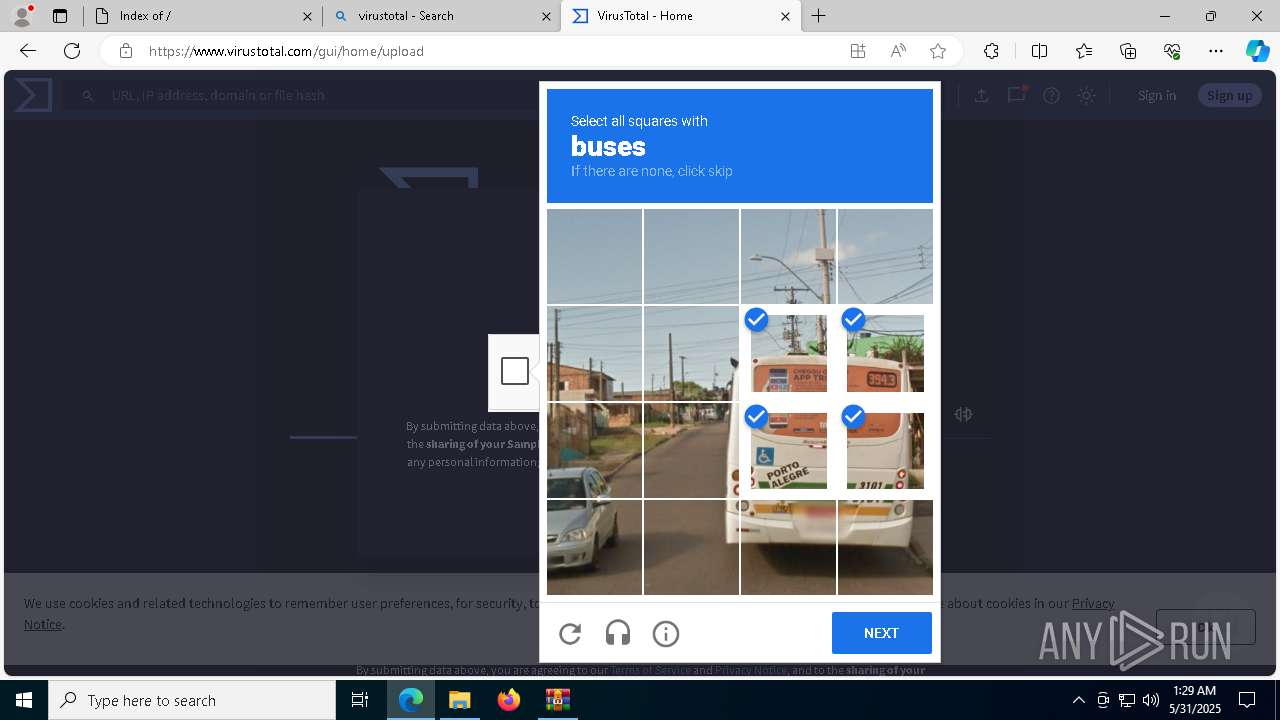Image resolution: width=1280 pixels, height=720 pixels.
Task: View site information lock icon
Action: (x=125, y=51)
